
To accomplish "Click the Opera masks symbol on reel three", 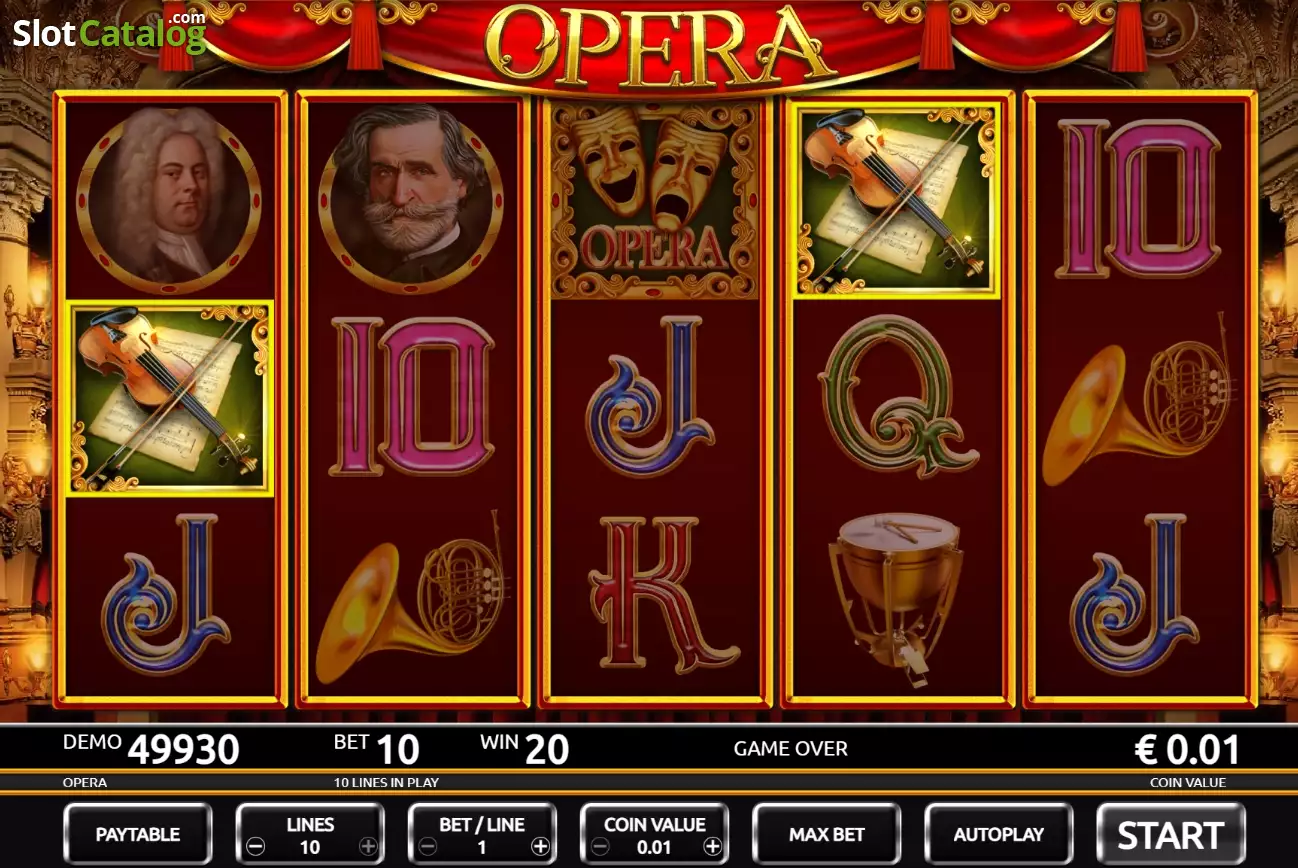I will pyautogui.click(x=654, y=200).
